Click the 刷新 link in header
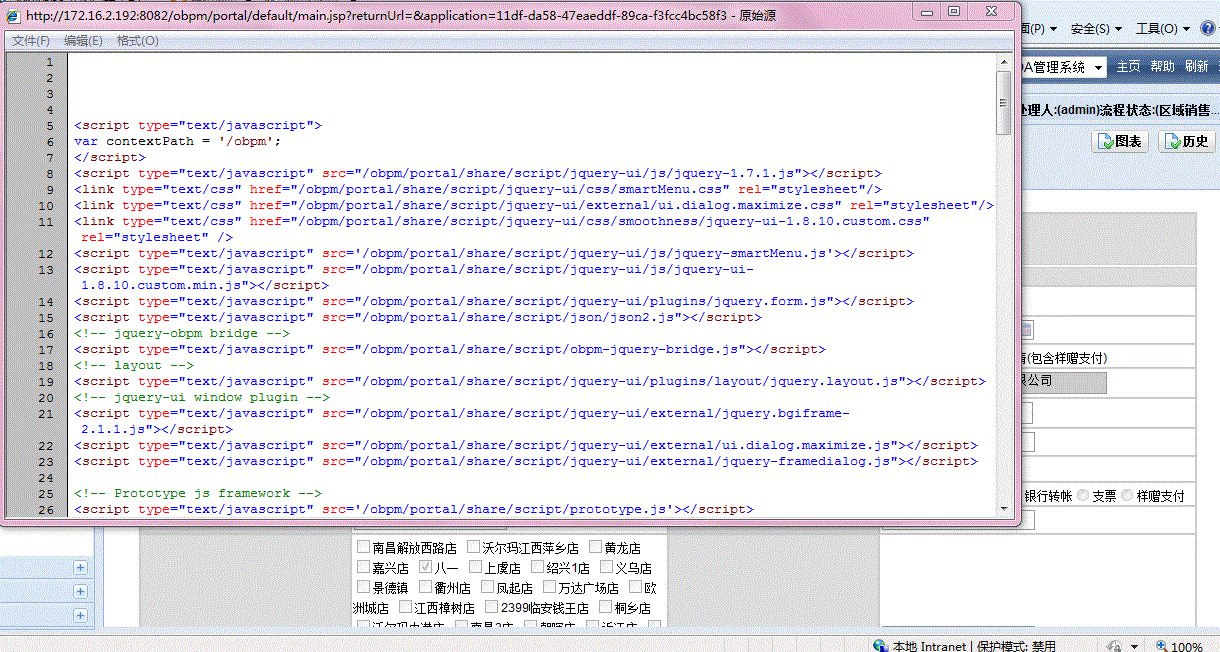 point(1196,67)
